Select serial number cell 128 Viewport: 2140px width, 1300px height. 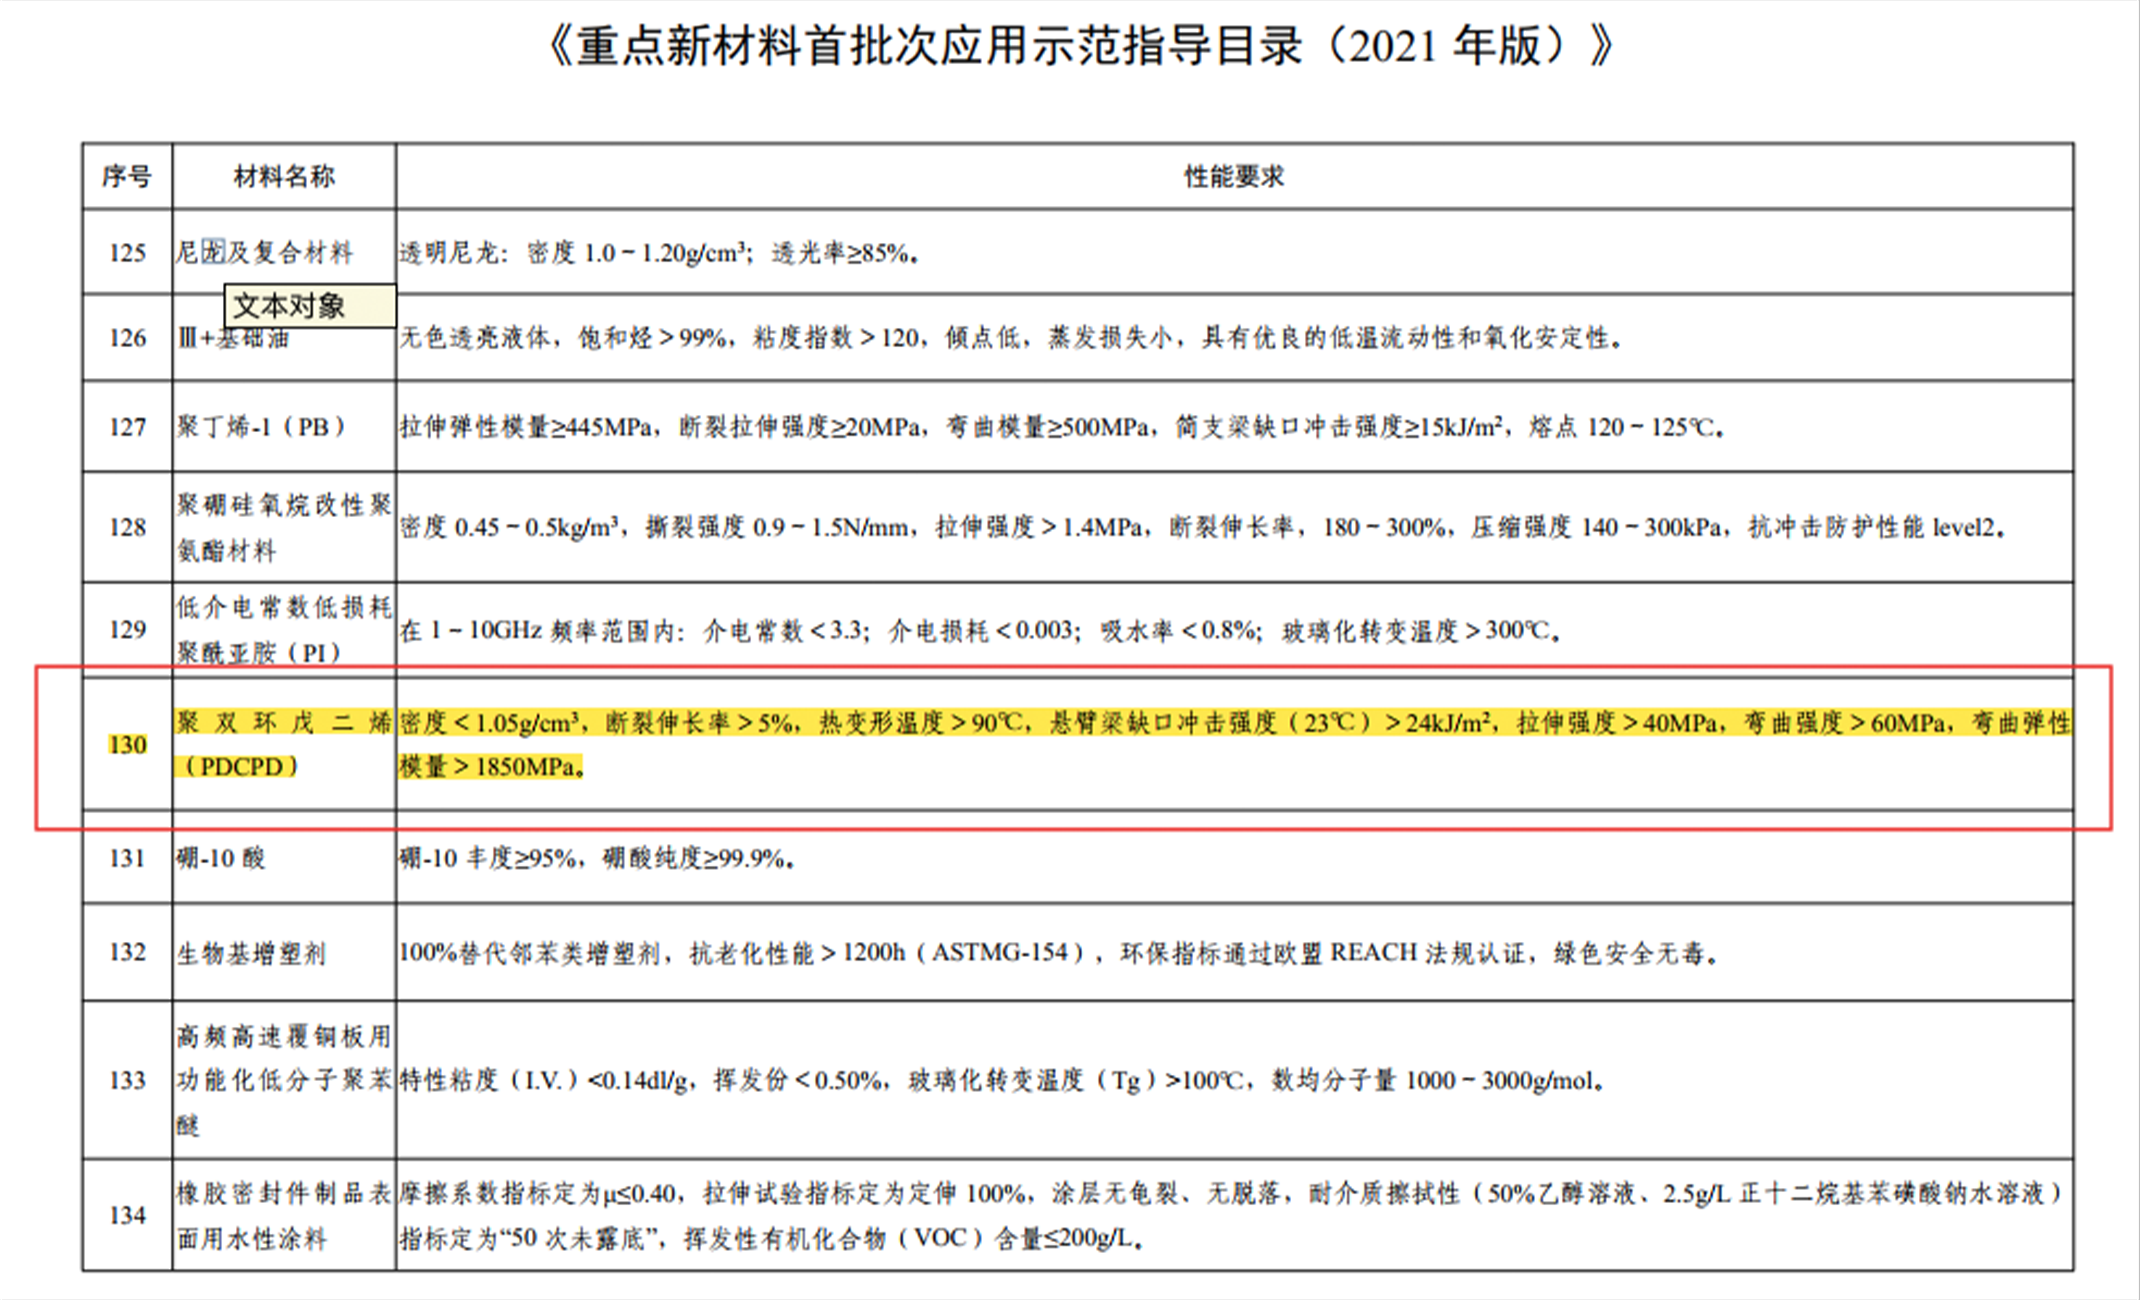(x=127, y=527)
